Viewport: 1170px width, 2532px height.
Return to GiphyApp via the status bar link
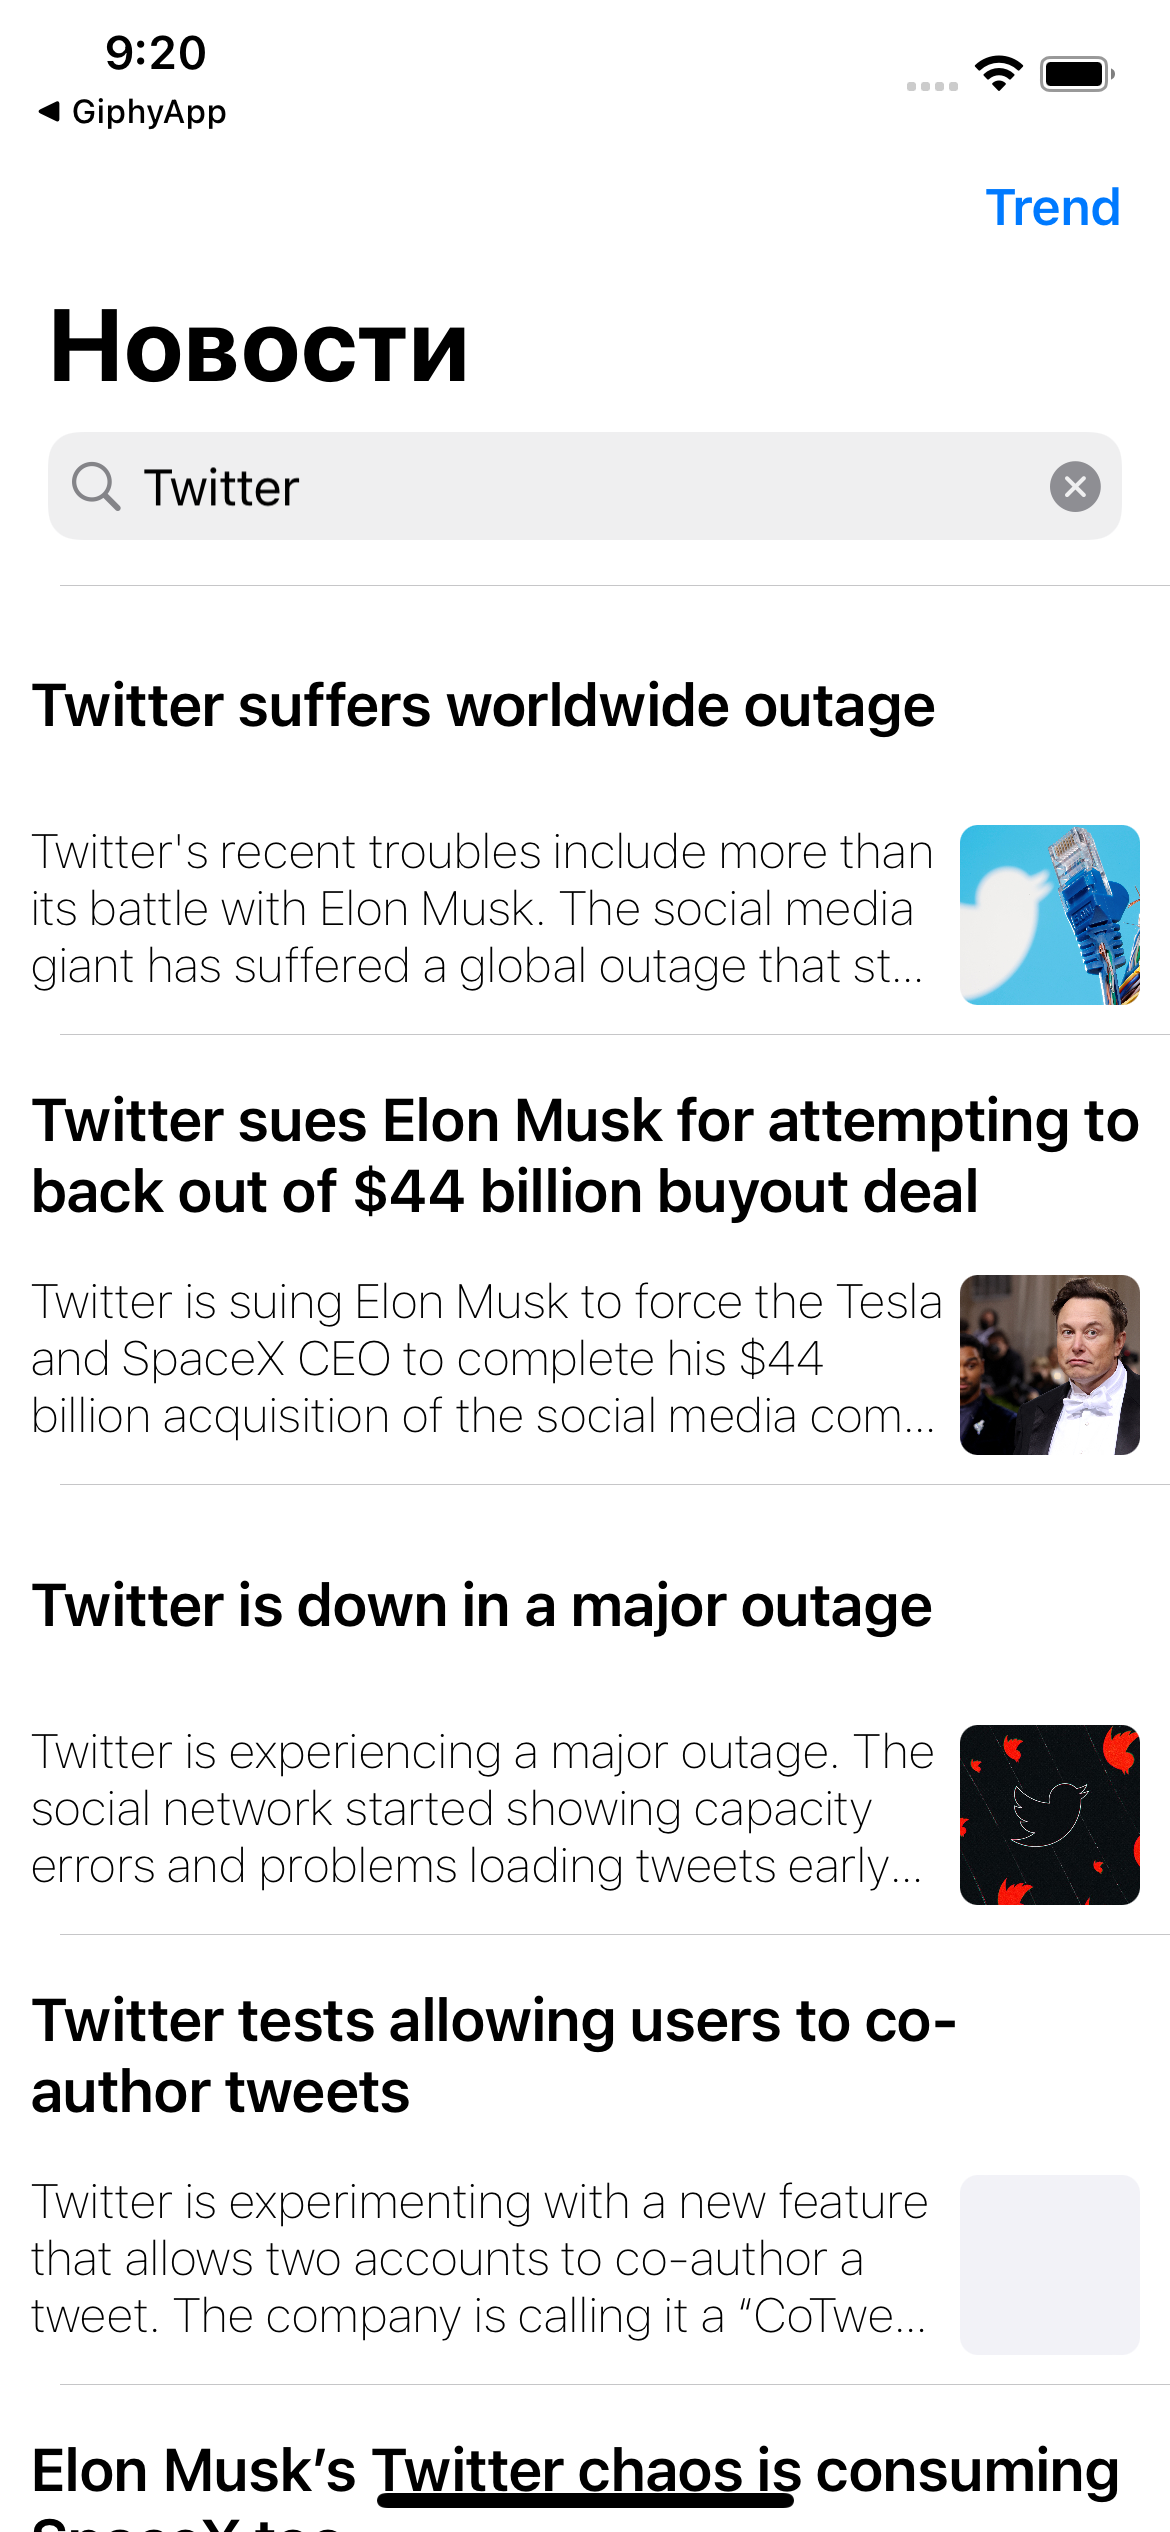point(150,111)
